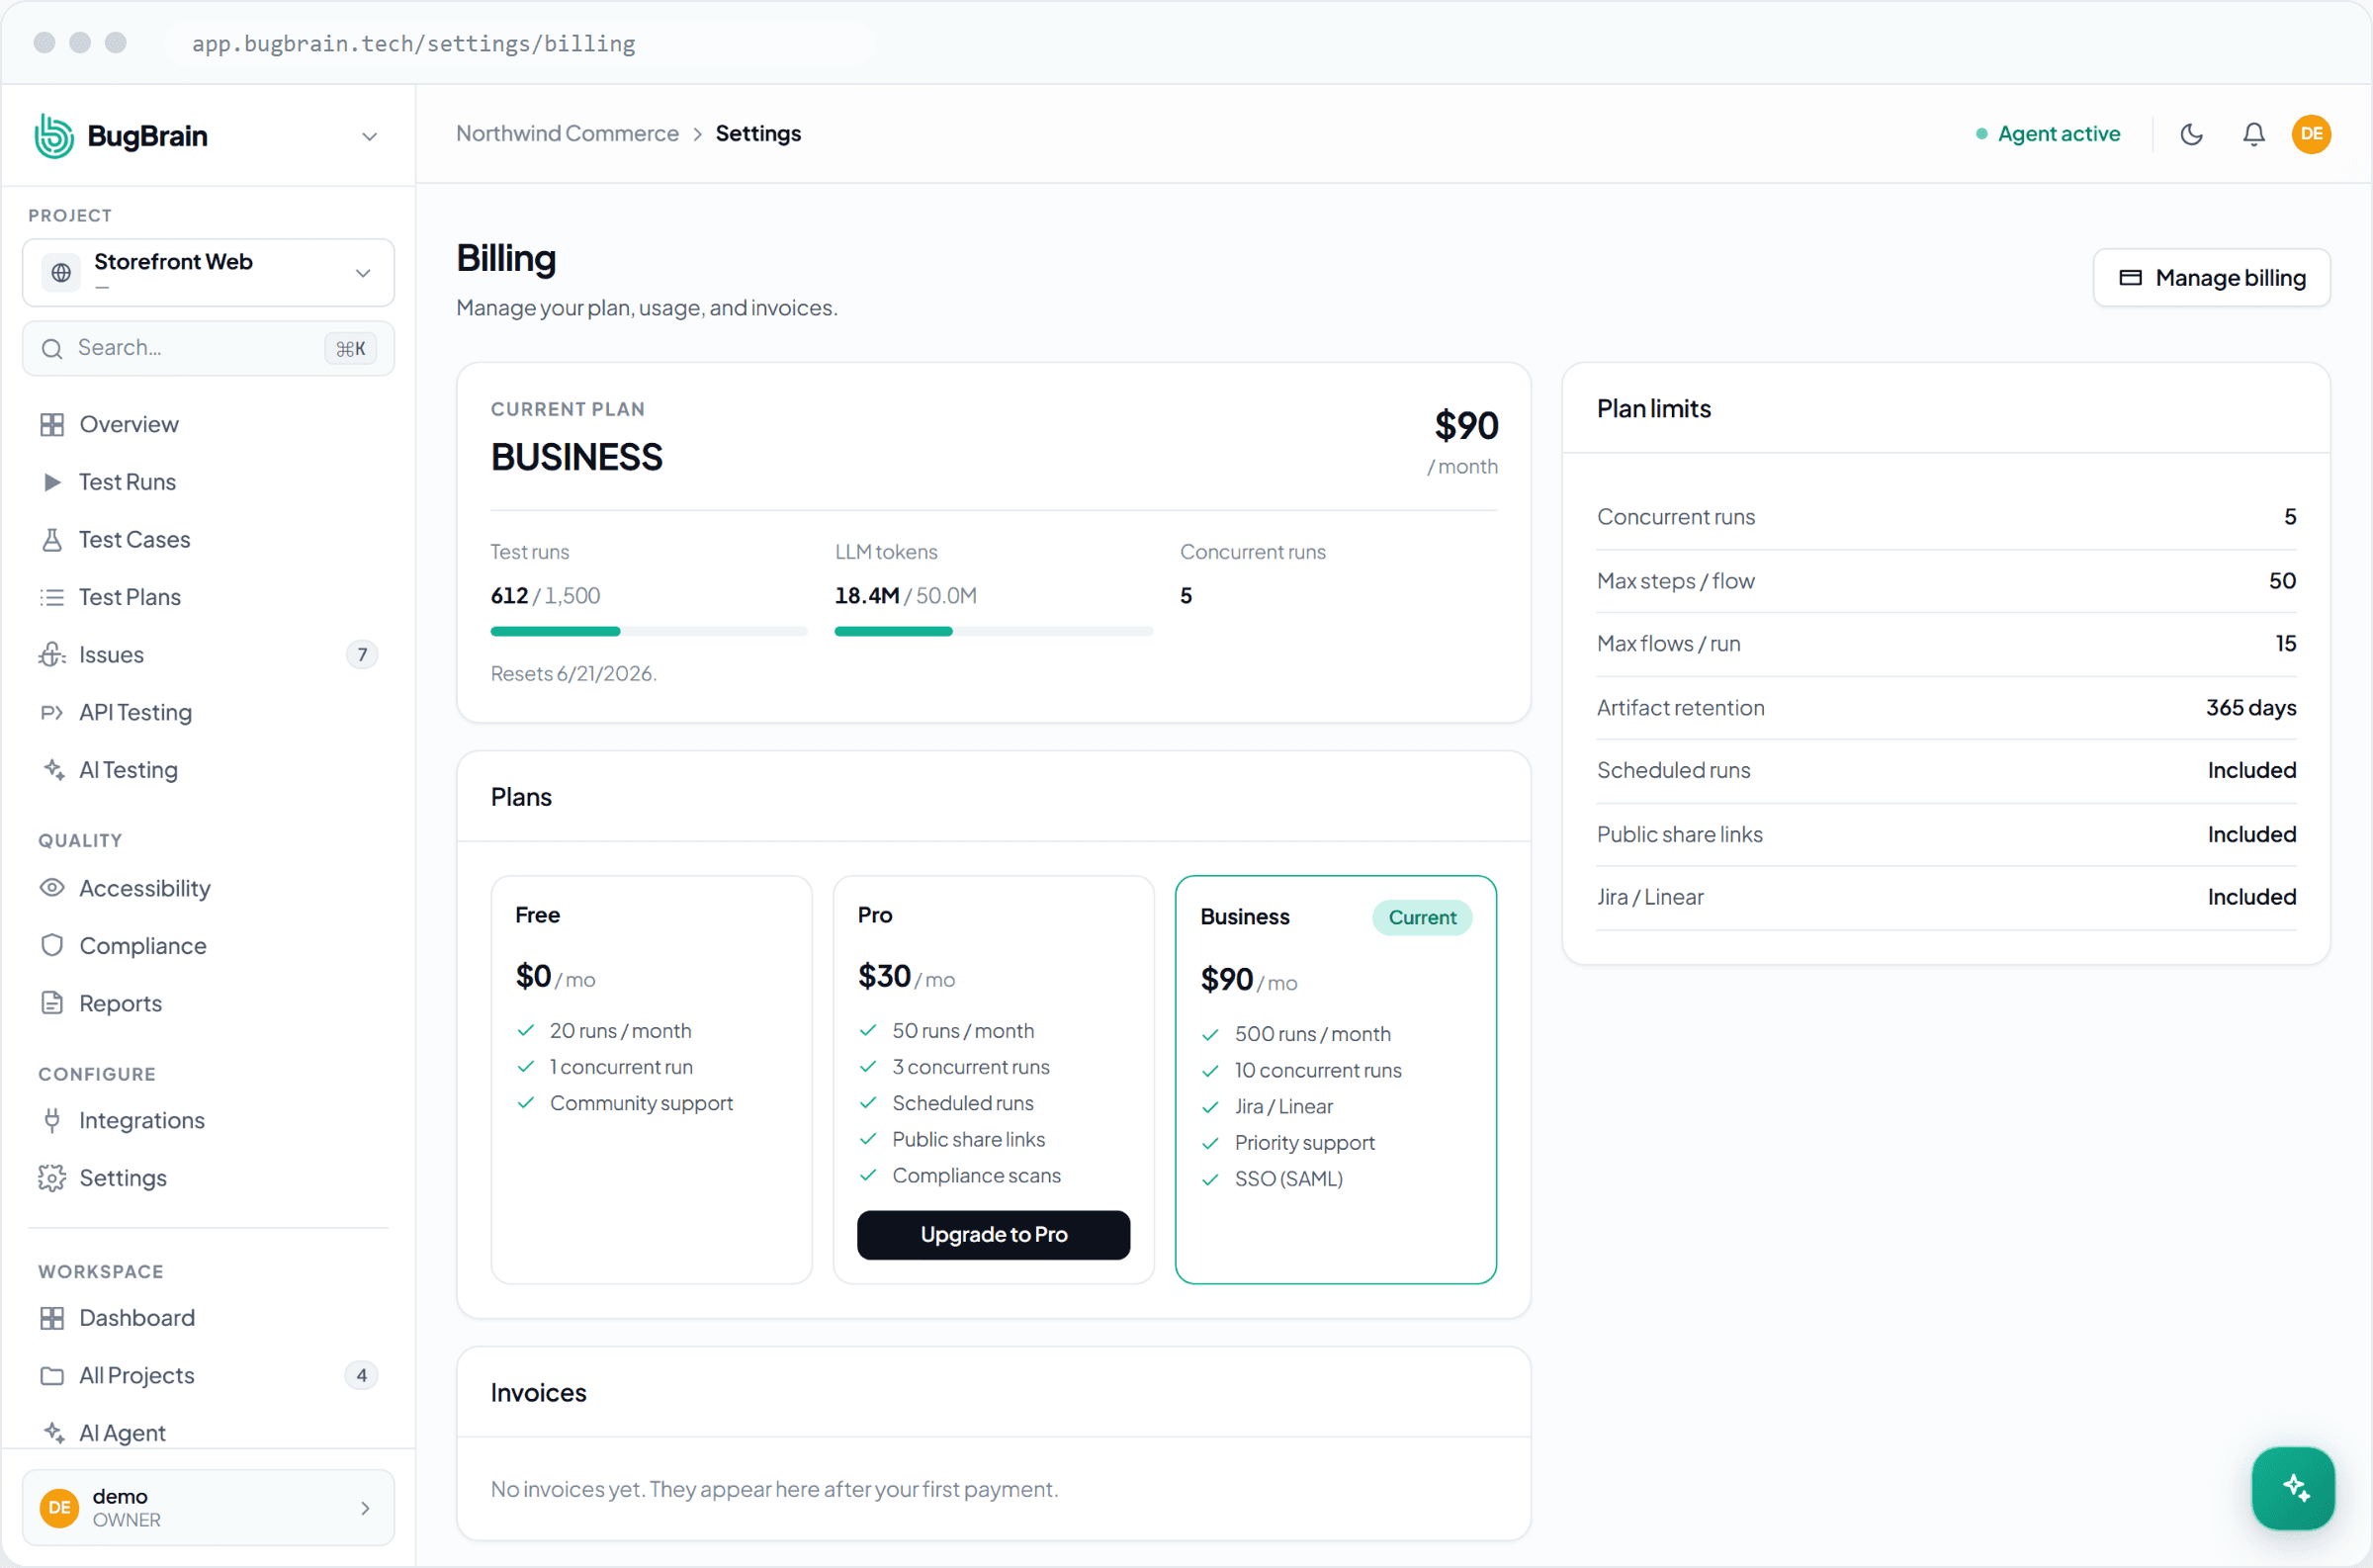Image resolution: width=2373 pixels, height=1568 pixels.
Task: Click the demo user DE avatar
Action: click(x=59, y=1507)
